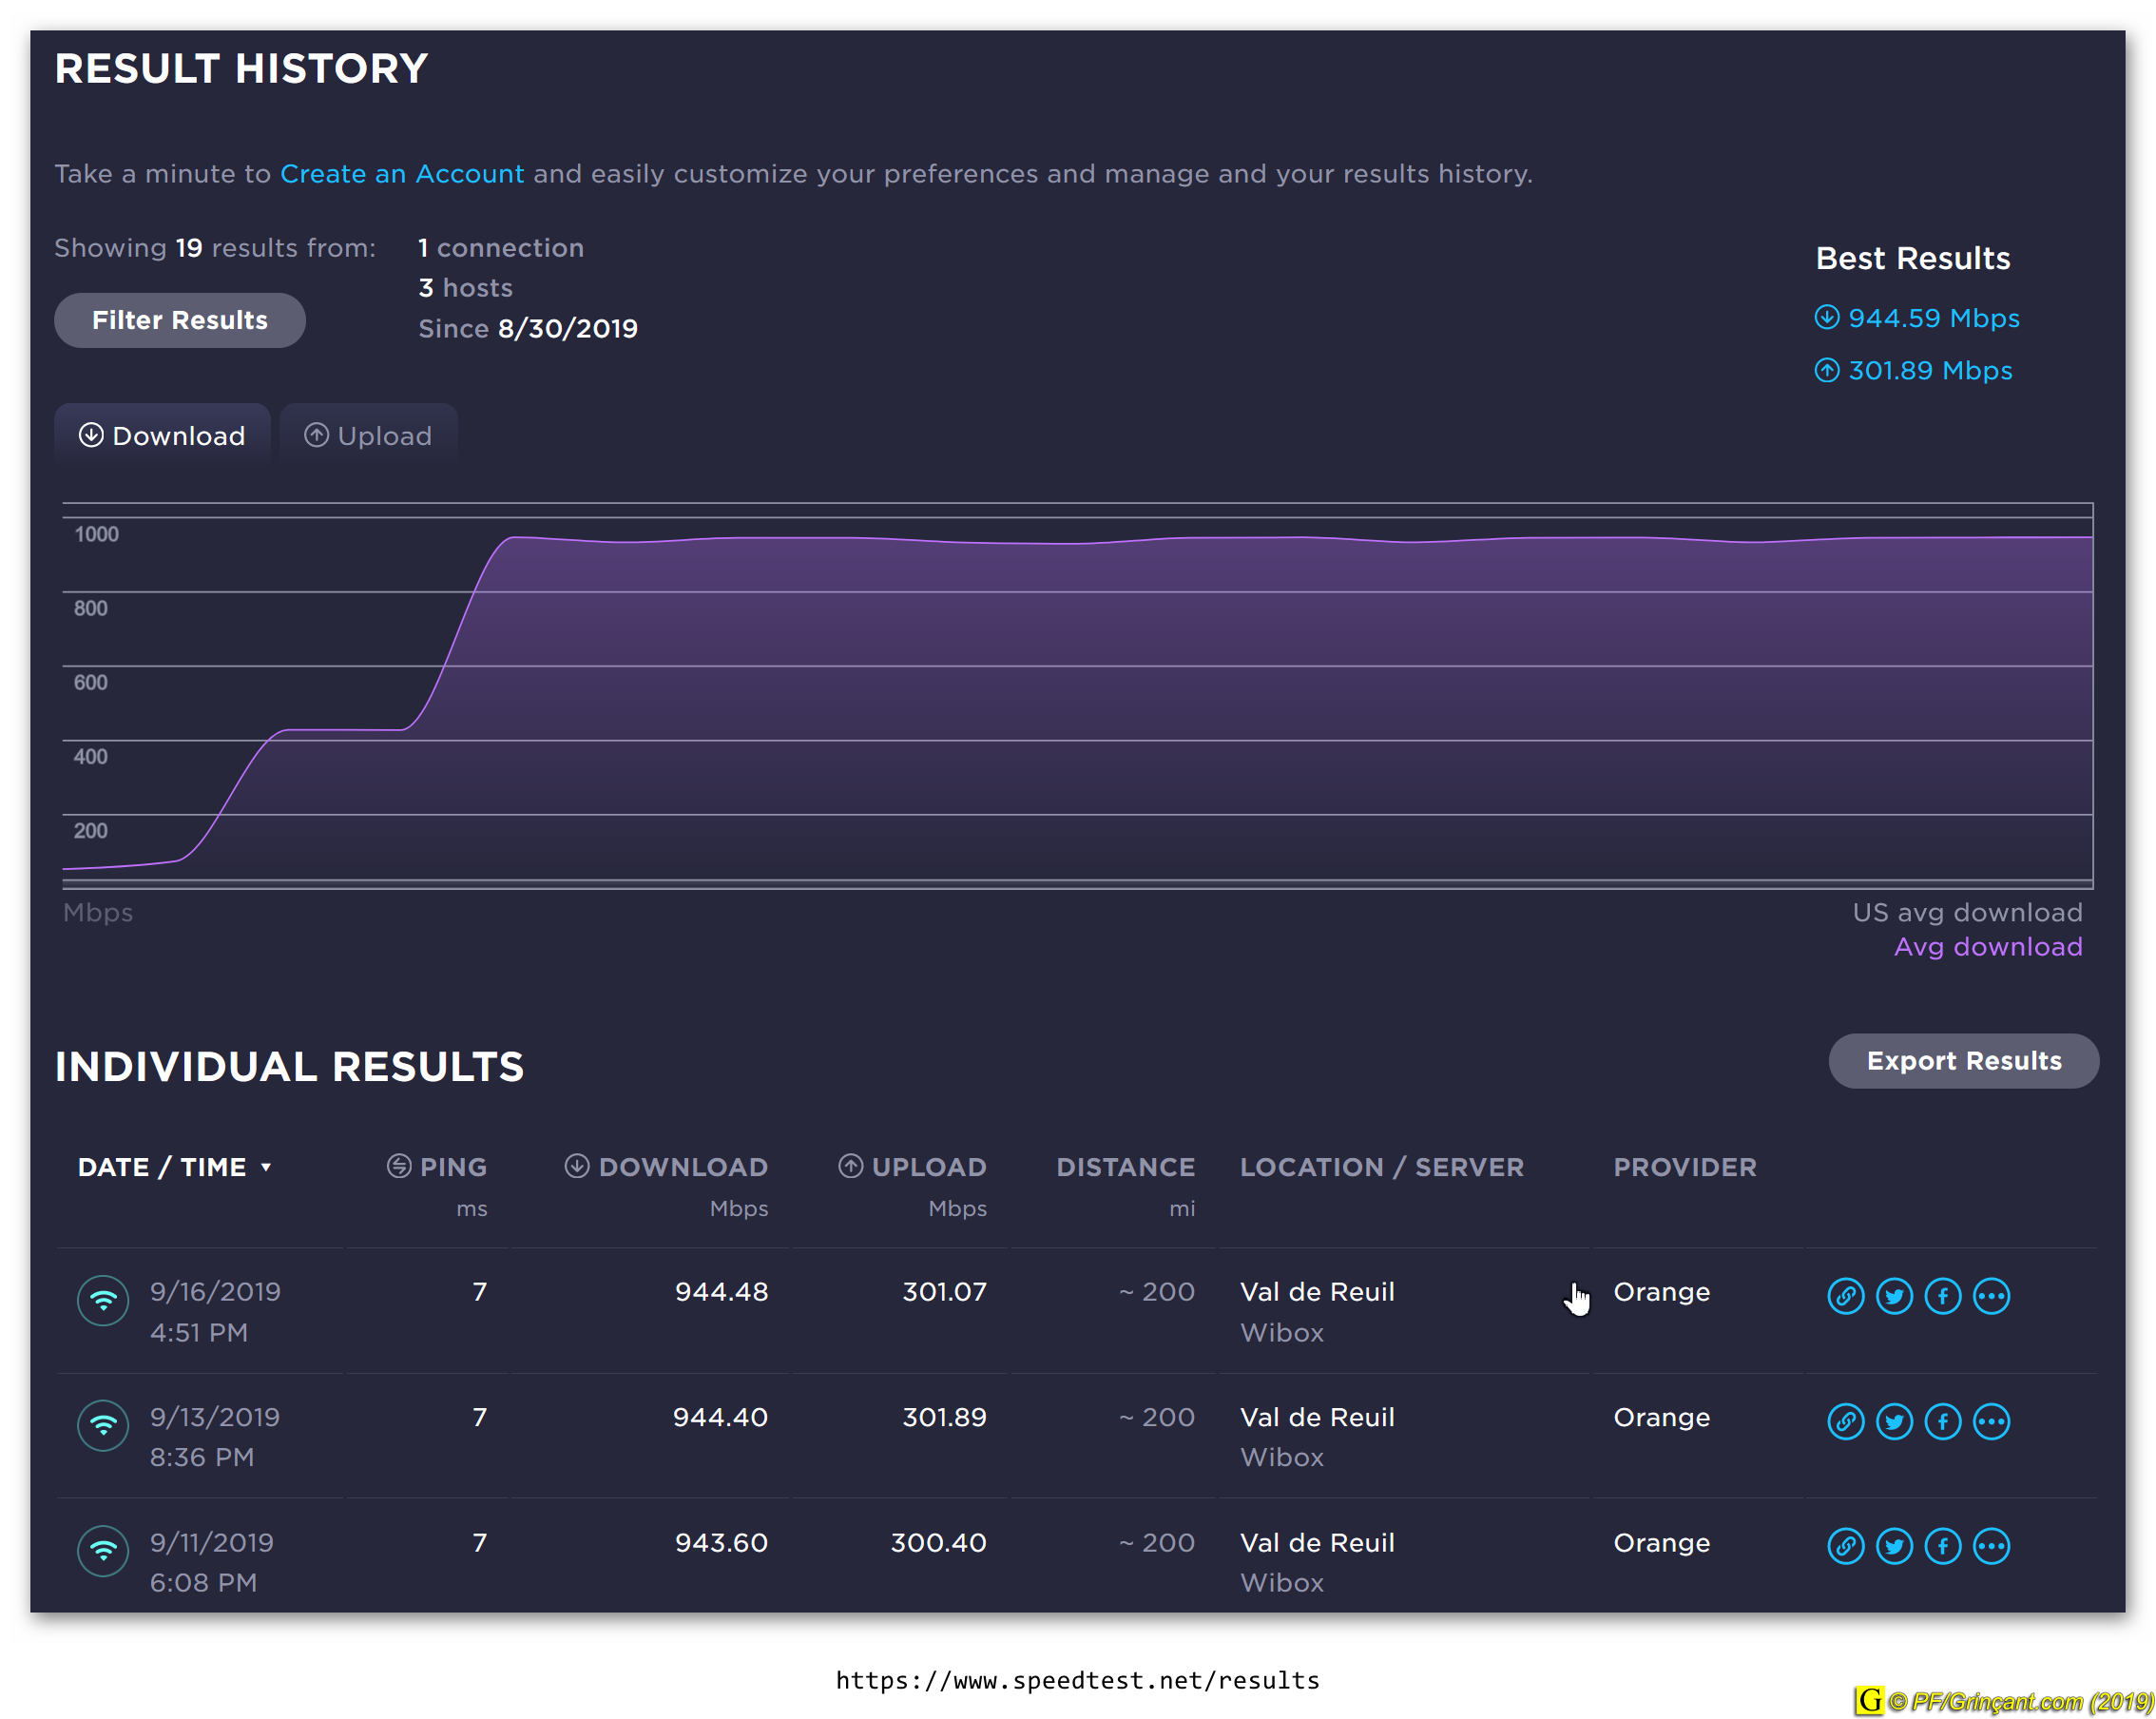Toggle Avg download legend series
This screenshot has width=2156, height=1719.
point(1987,946)
